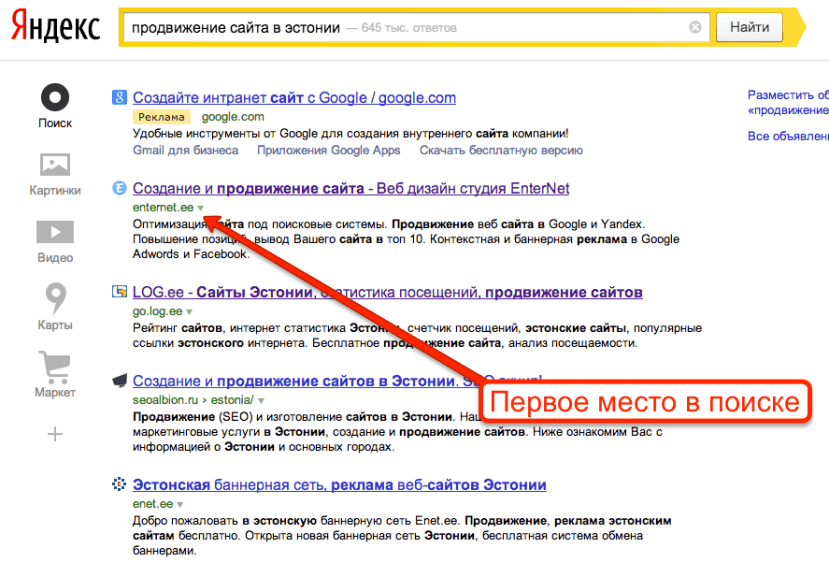Open the Скачать бесплатную версию sitelink
This screenshot has height=577, width=829.
click(x=501, y=150)
